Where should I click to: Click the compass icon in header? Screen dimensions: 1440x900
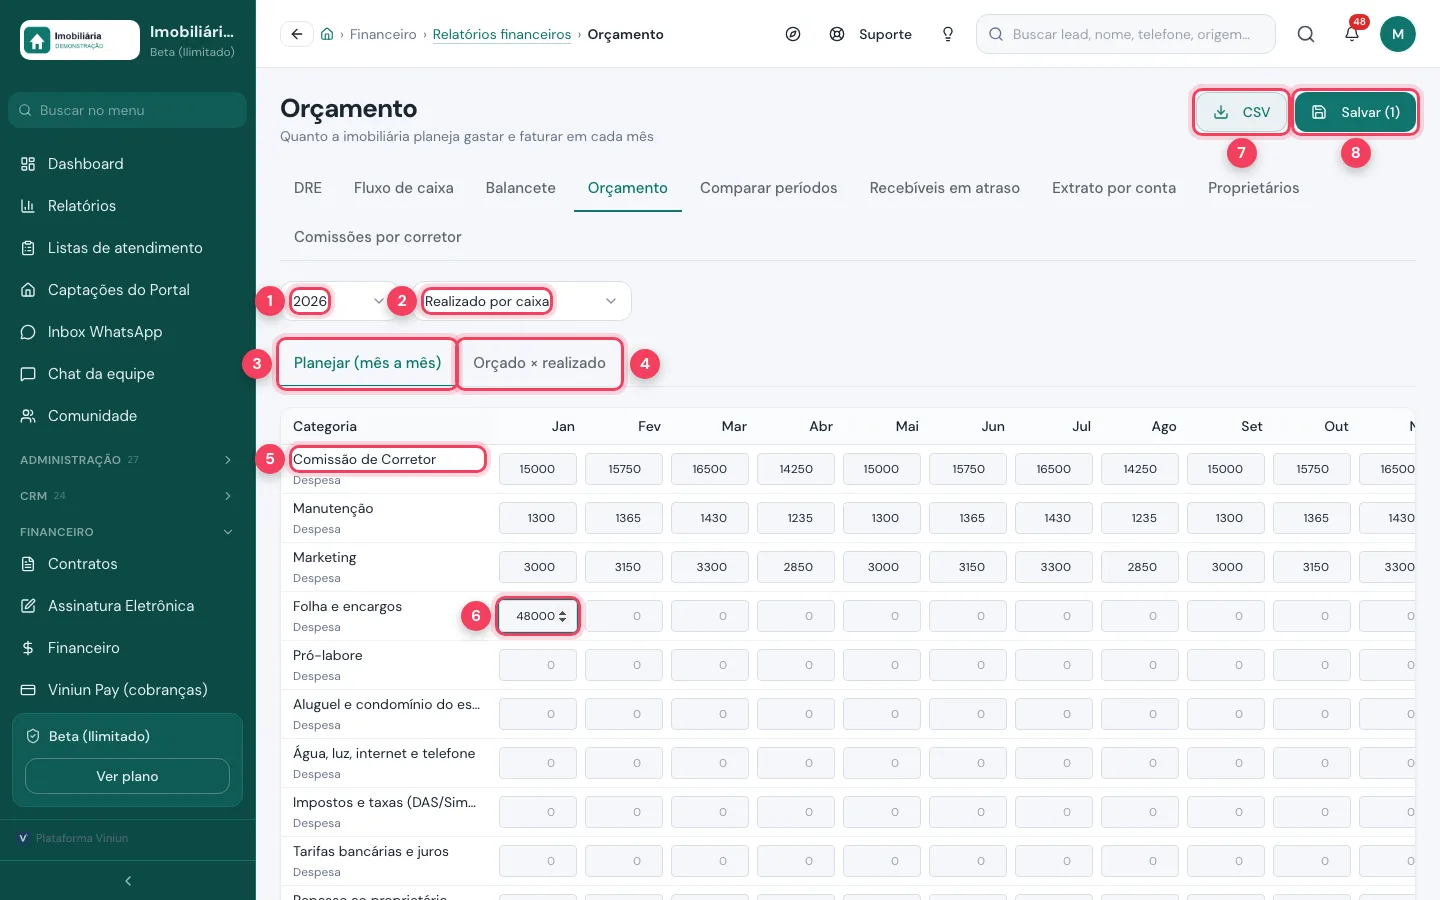pos(793,34)
